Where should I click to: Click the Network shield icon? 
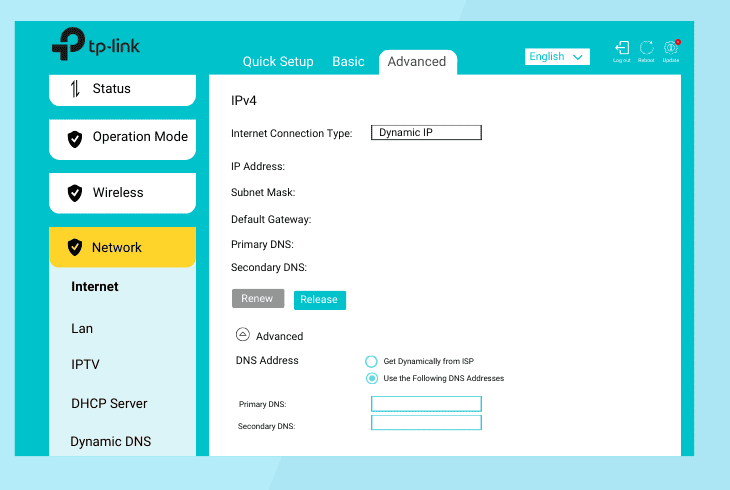75,247
